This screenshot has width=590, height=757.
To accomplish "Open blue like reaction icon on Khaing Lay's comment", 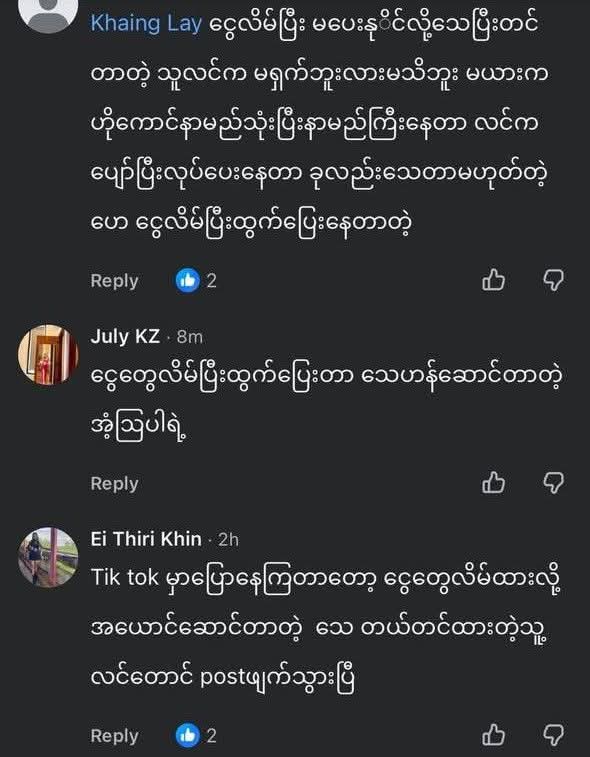I will pos(187,280).
